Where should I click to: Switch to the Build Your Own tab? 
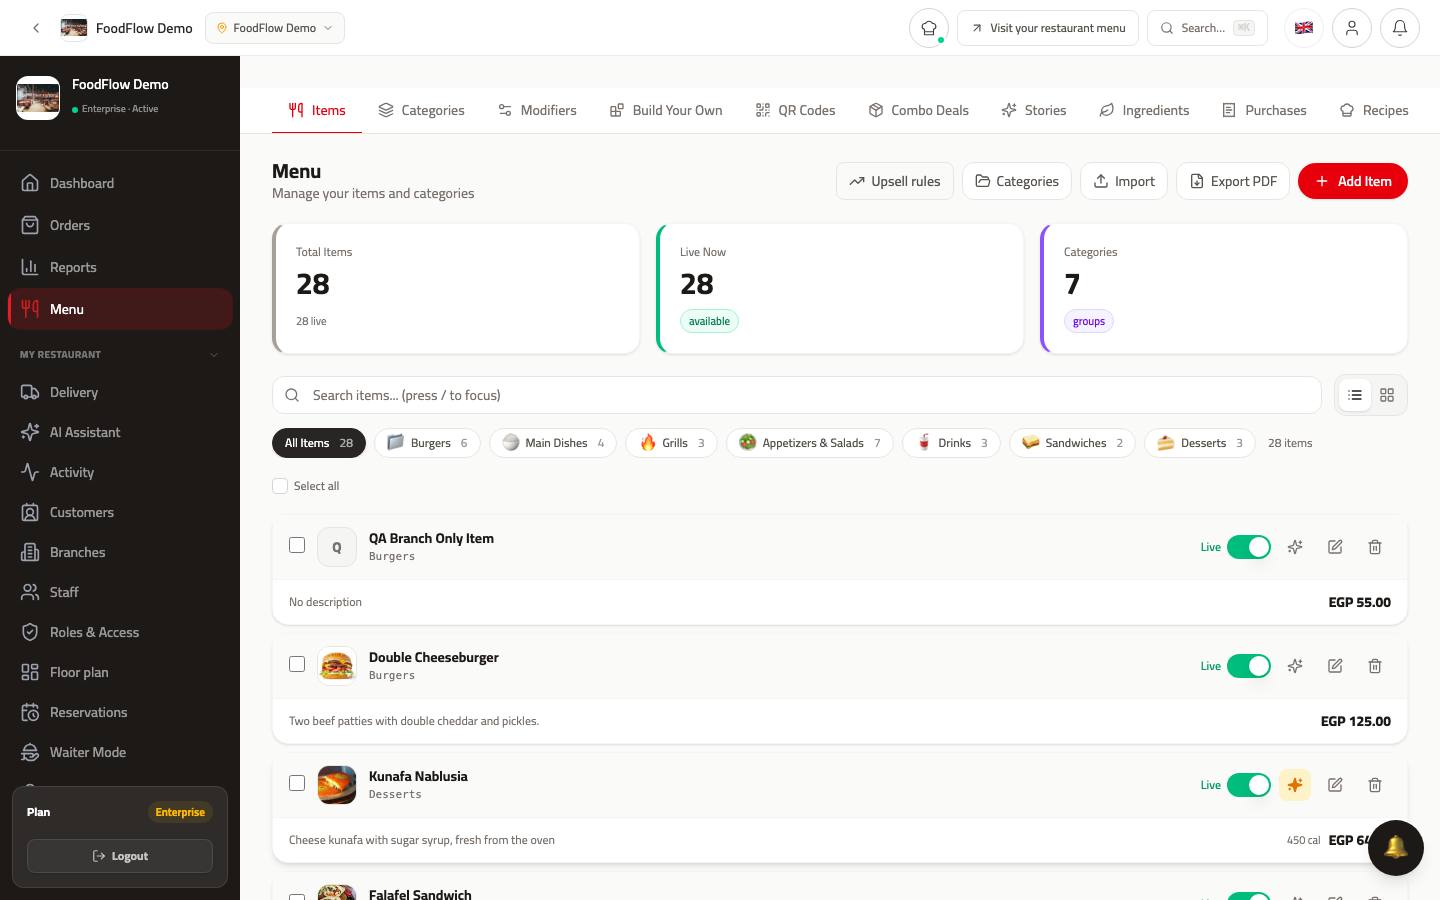coord(666,110)
